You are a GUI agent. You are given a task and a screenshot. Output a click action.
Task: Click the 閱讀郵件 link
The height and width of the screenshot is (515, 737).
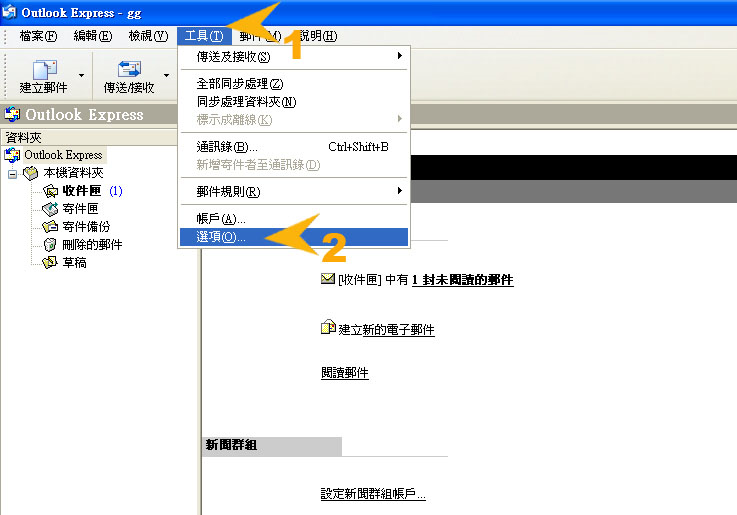[x=345, y=373]
